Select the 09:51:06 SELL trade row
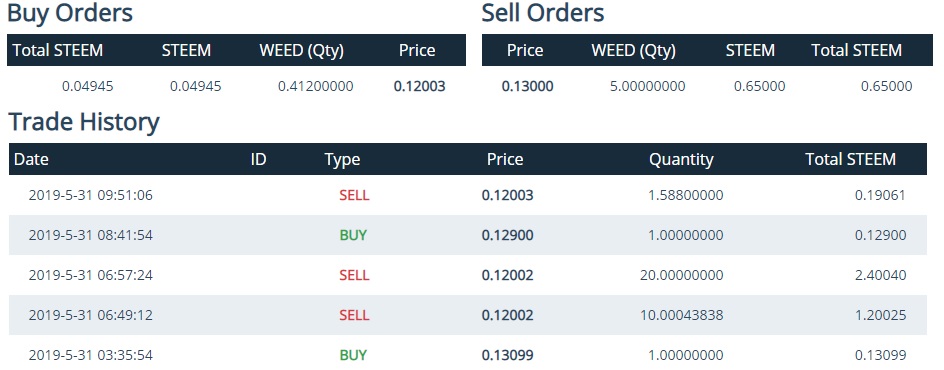944x370 pixels. click(468, 195)
